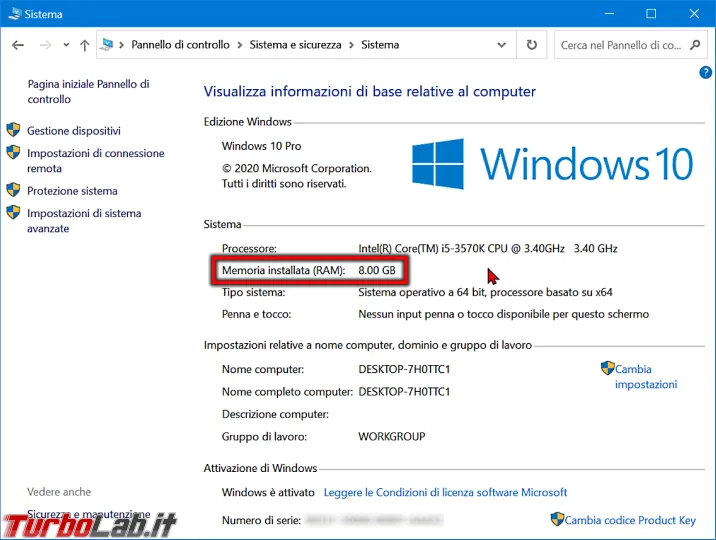The width and height of the screenshot is (716, 540).
Task: Maximize the Sistema window
Action: (x=651, y=14)
